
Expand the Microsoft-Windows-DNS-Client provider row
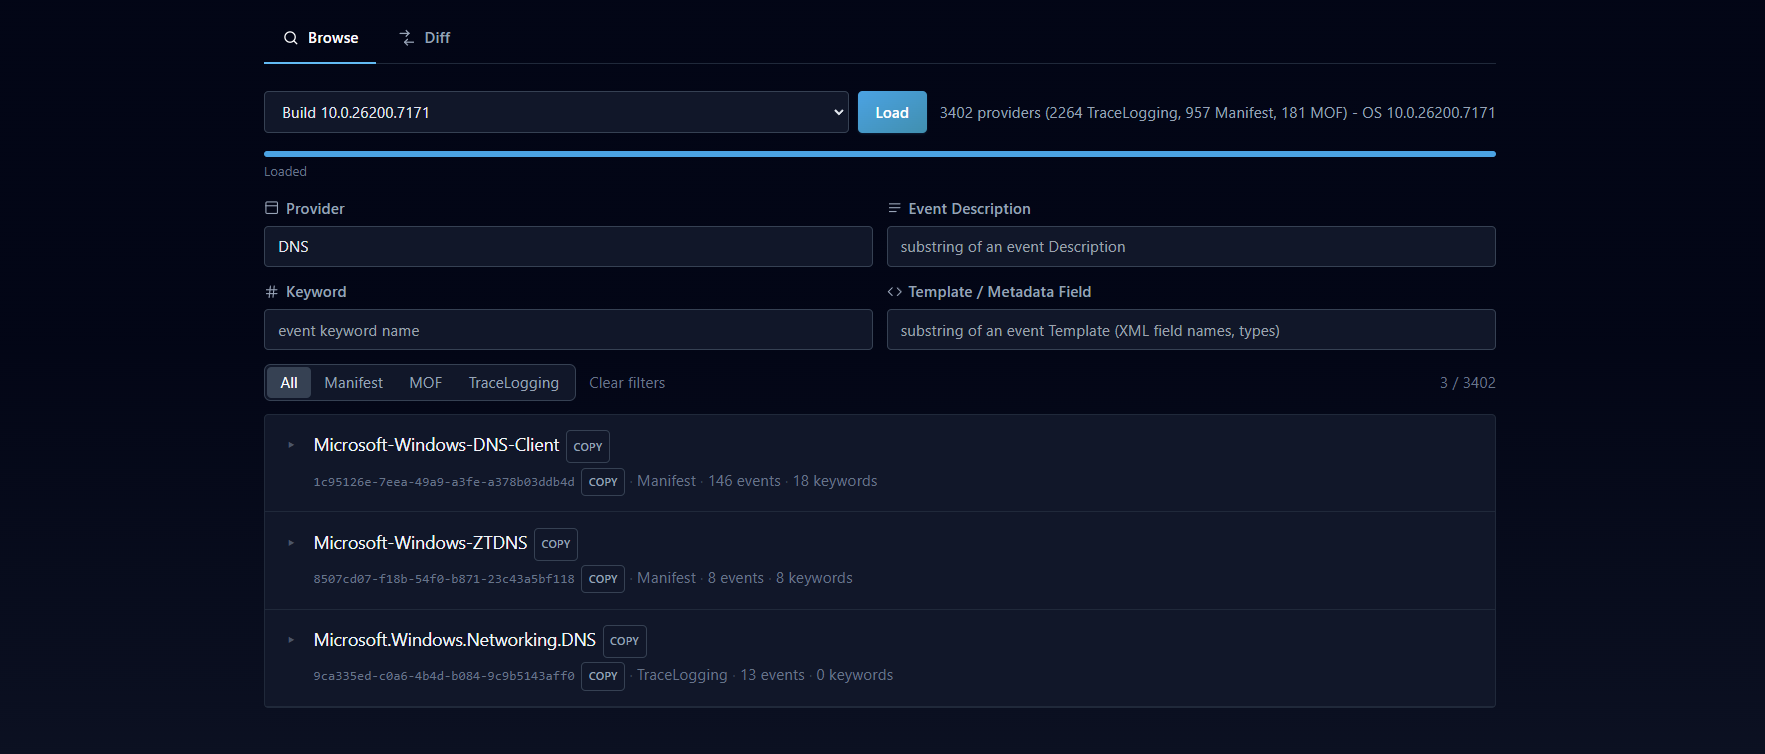pyautogui.click(x=291, y=445)
